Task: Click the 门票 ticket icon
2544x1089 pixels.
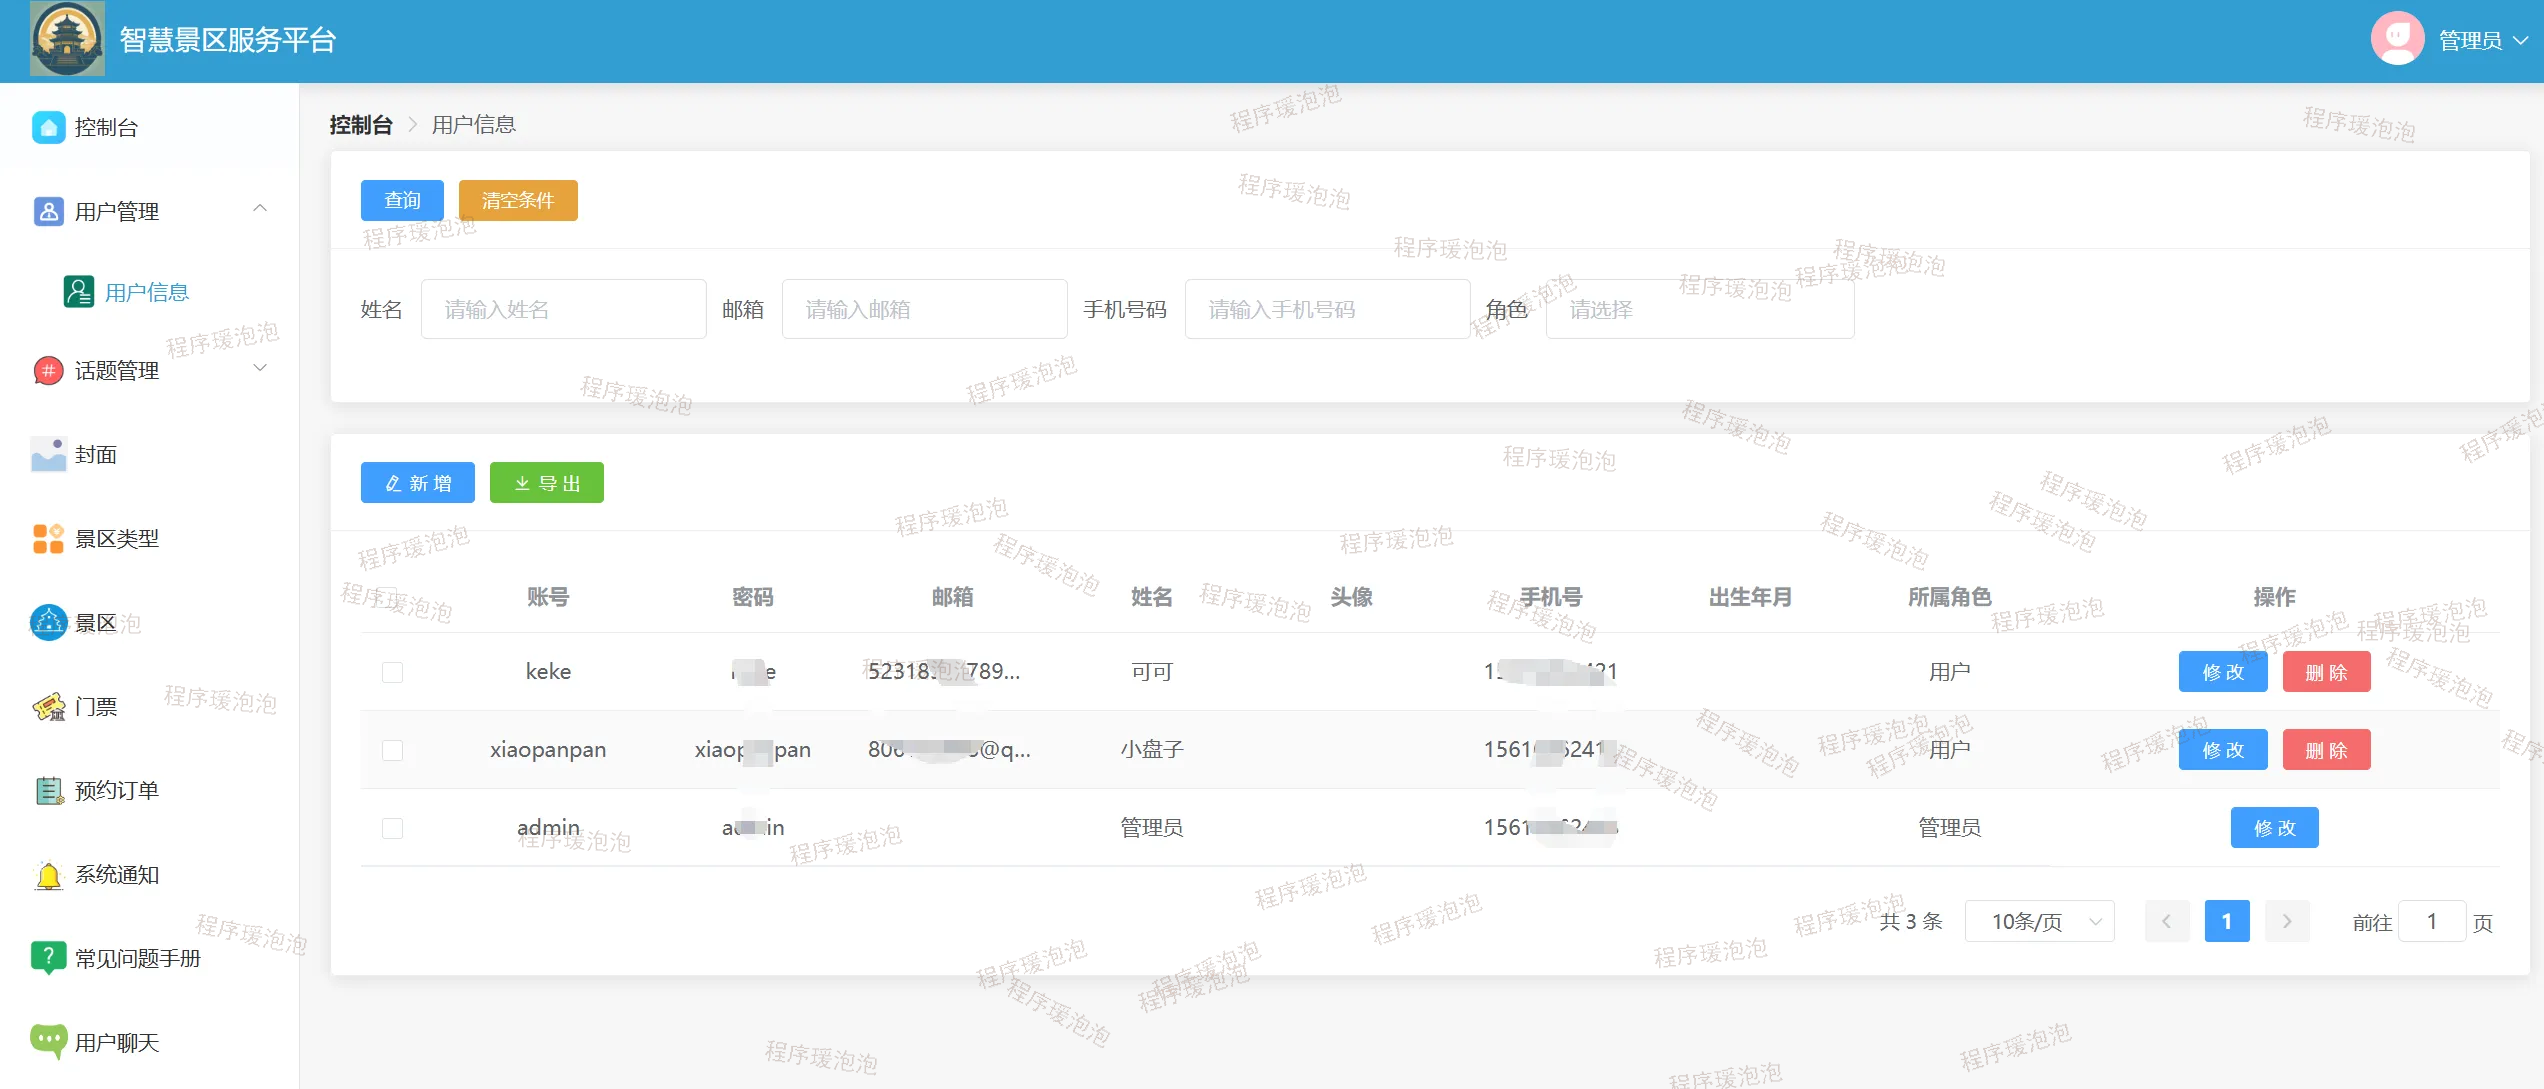Action: point(48,707)
